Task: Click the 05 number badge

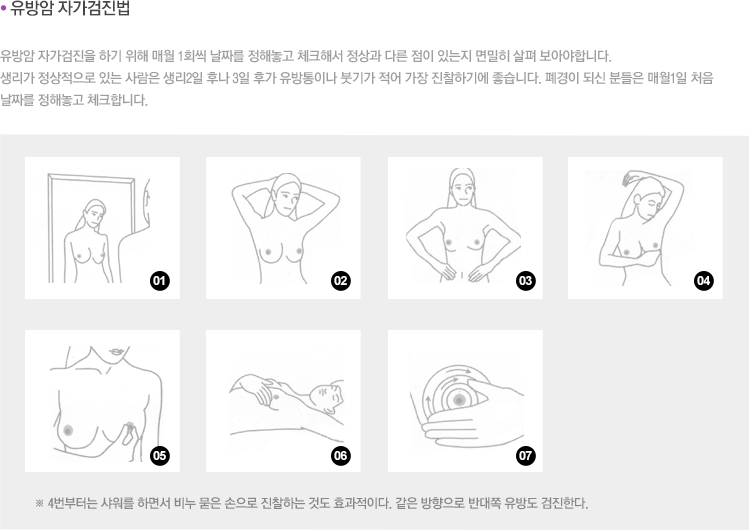Action: point(159,455)
